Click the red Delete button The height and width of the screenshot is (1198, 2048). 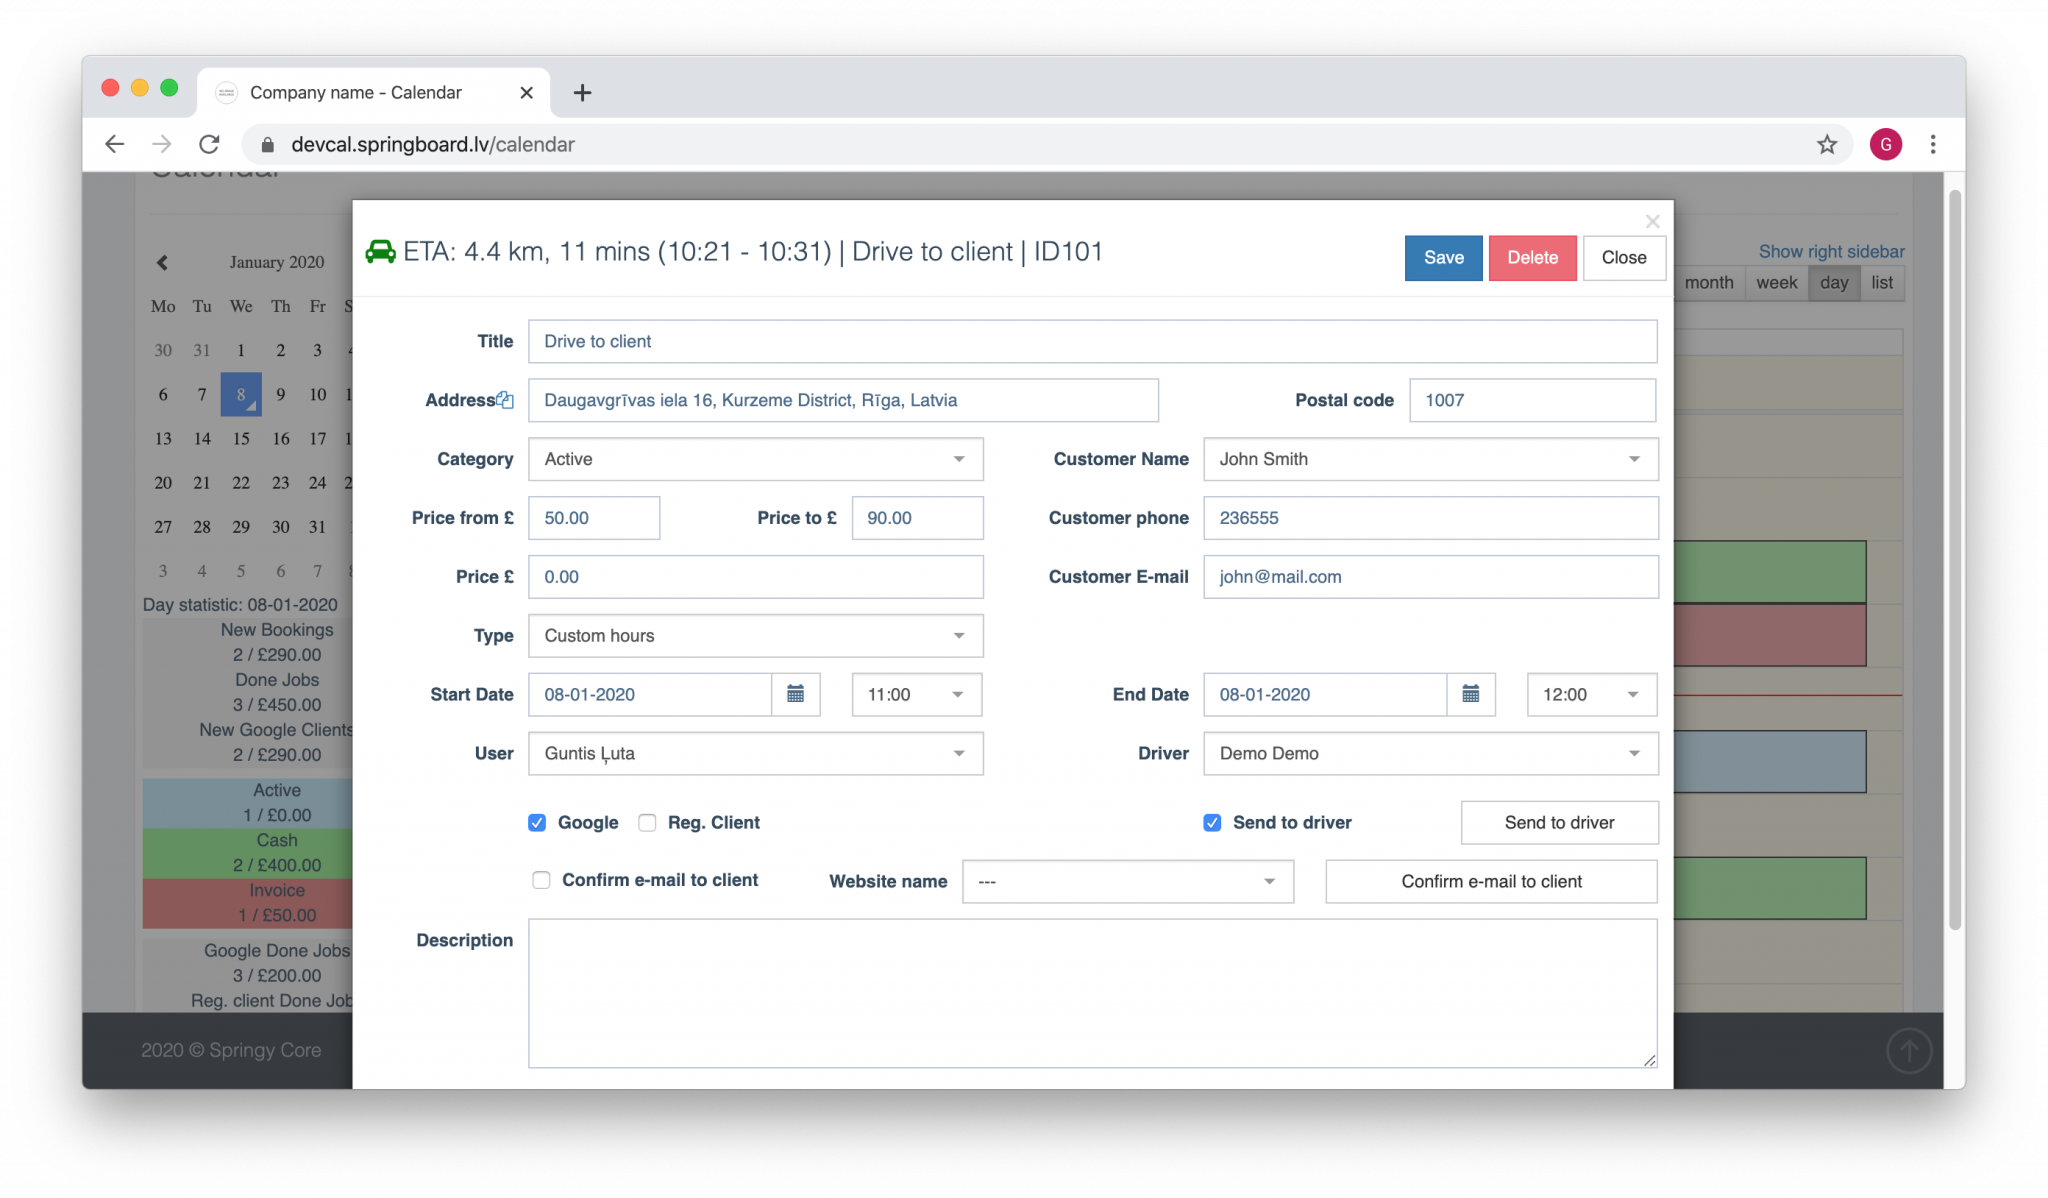click(1532, 258)
